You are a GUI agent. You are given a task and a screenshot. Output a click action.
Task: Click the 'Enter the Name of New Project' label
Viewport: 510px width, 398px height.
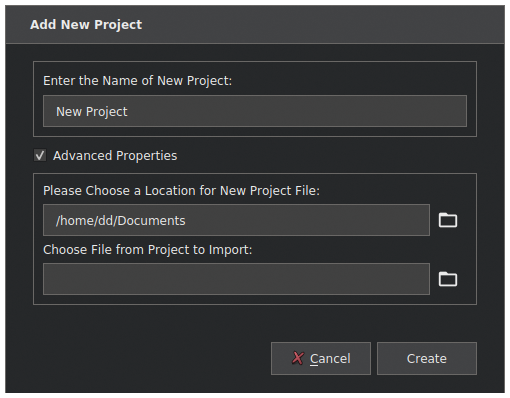(x=137, y=81)
